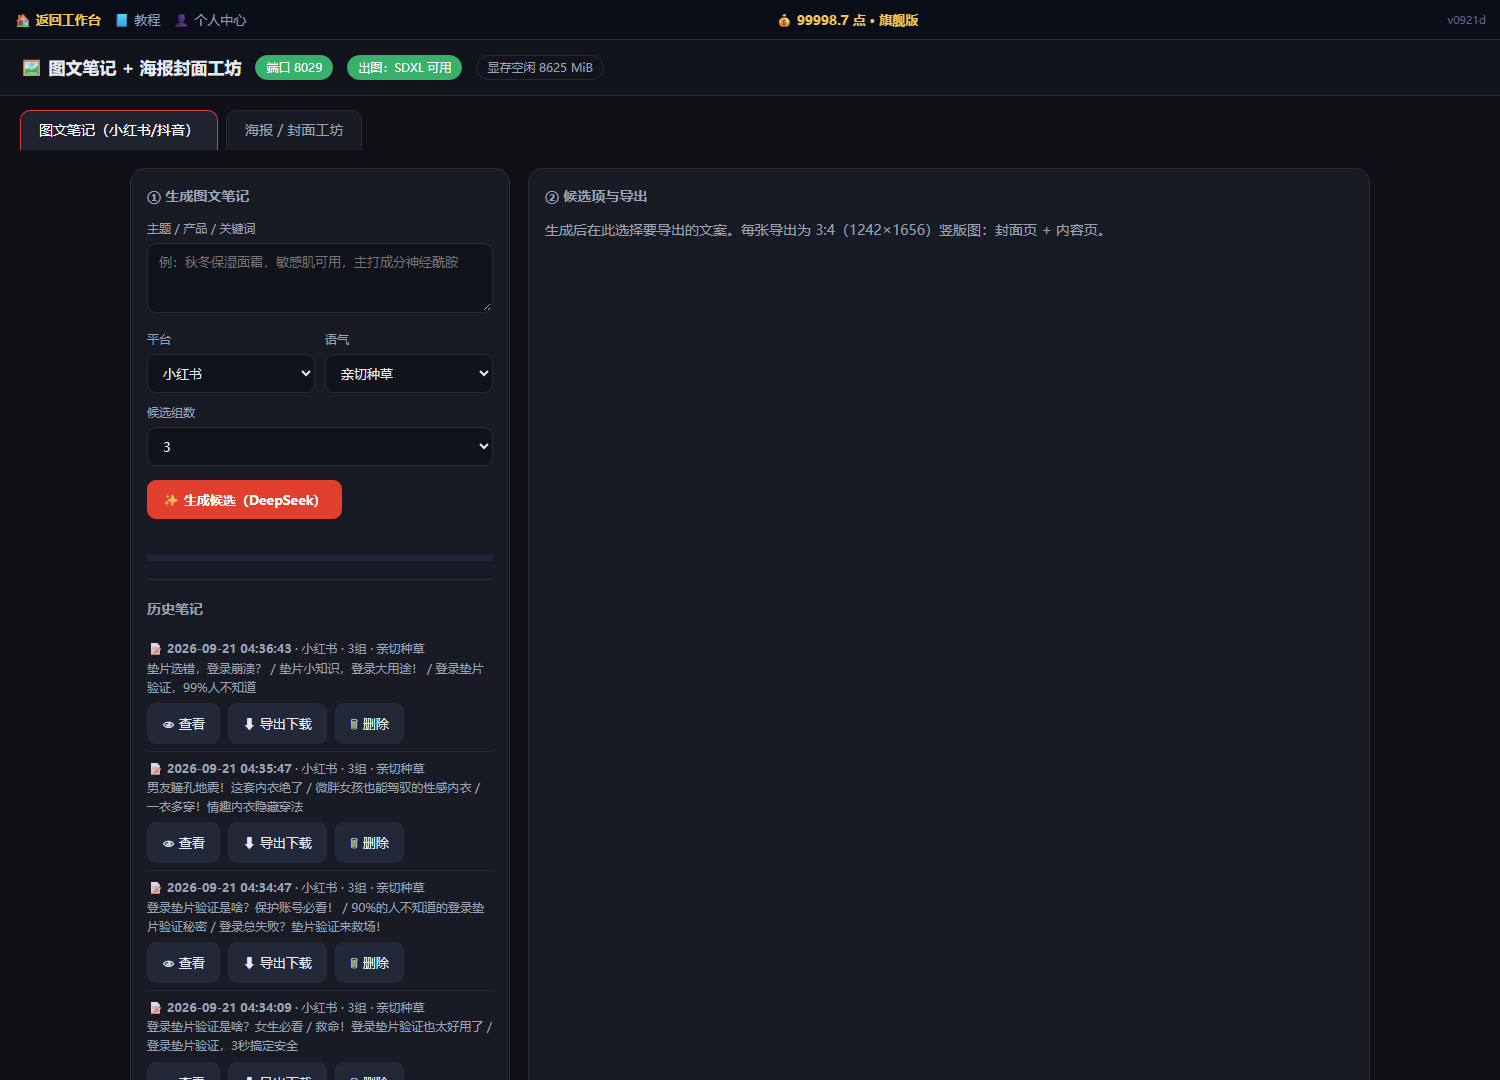Go back via 返回工作台 link

tap(59, 20)
